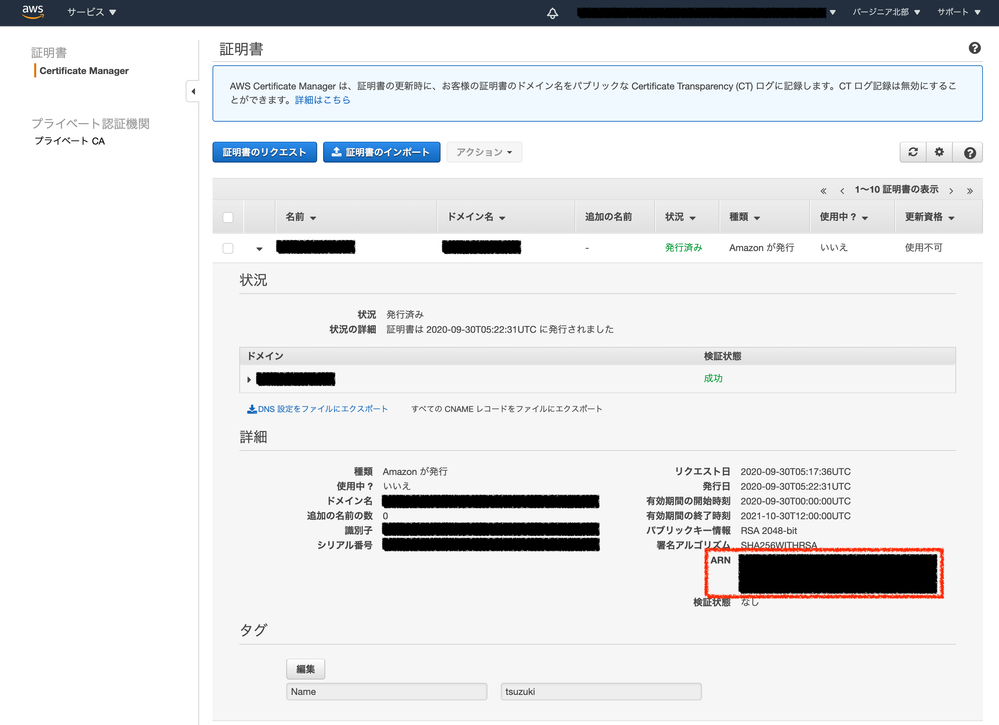Image resolution: width=999 pixels, height=725 pixels.
Task: Sort by ドメイン名 column
Action: tap(476, 217)
